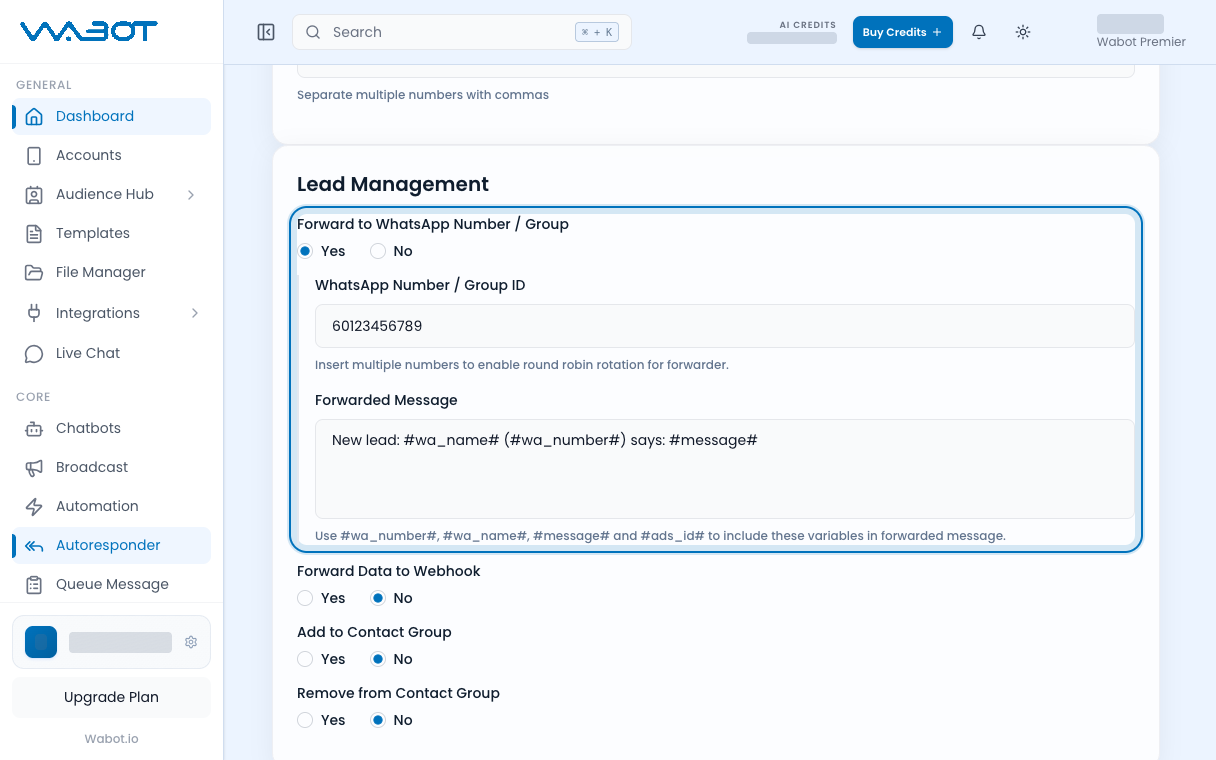The width and height of the screenshot is (1216, 760).
Task: Select No for Remove from Contact Group
Action: point(378,720)
